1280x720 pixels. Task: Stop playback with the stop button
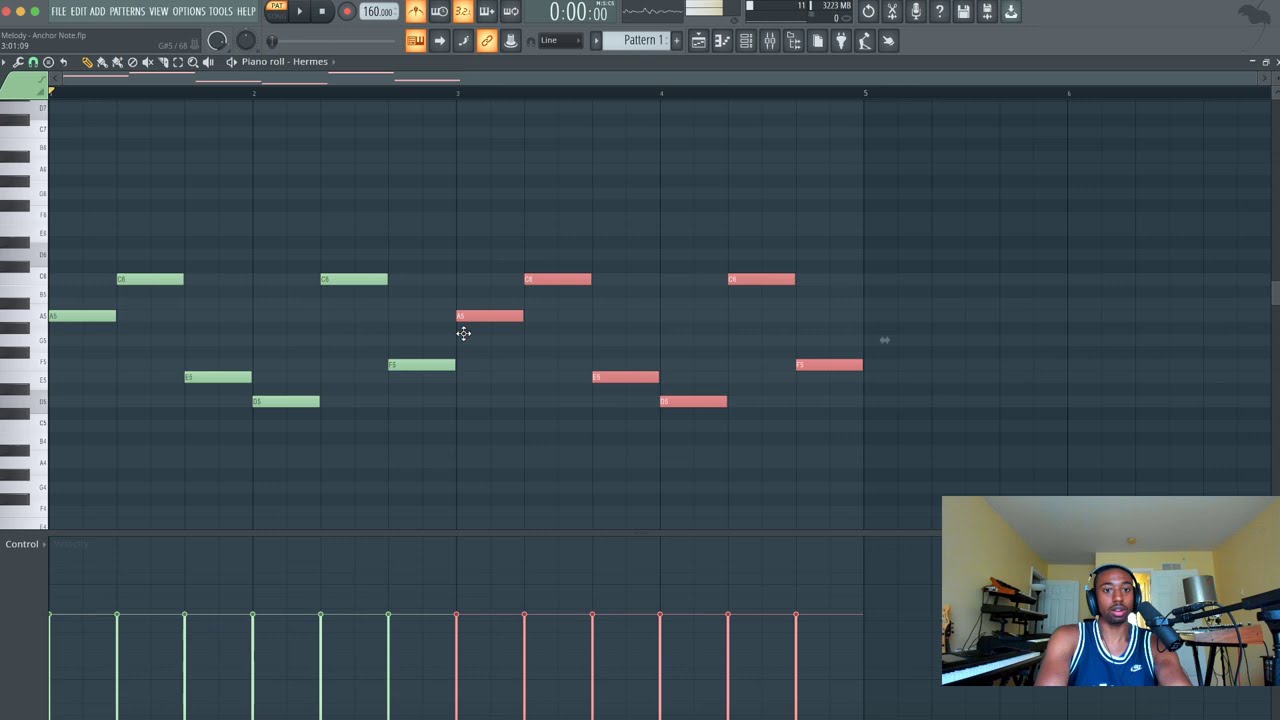tap(322, 12)
